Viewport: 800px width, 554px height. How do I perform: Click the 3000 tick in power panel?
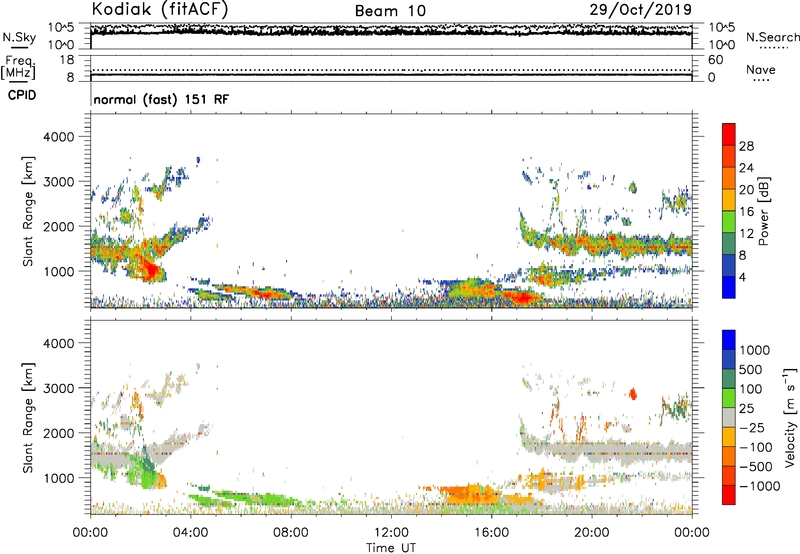[x=58, y=182]
